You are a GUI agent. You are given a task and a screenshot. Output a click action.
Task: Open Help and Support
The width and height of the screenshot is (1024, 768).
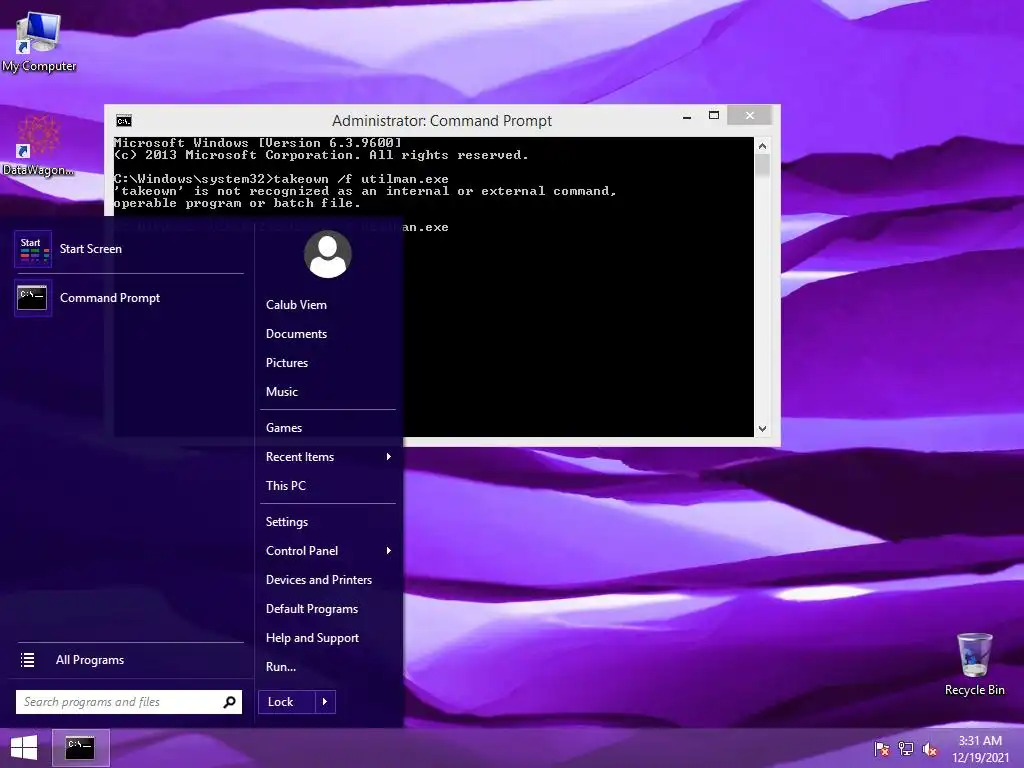pyautogui.click(x=312, y=638)
